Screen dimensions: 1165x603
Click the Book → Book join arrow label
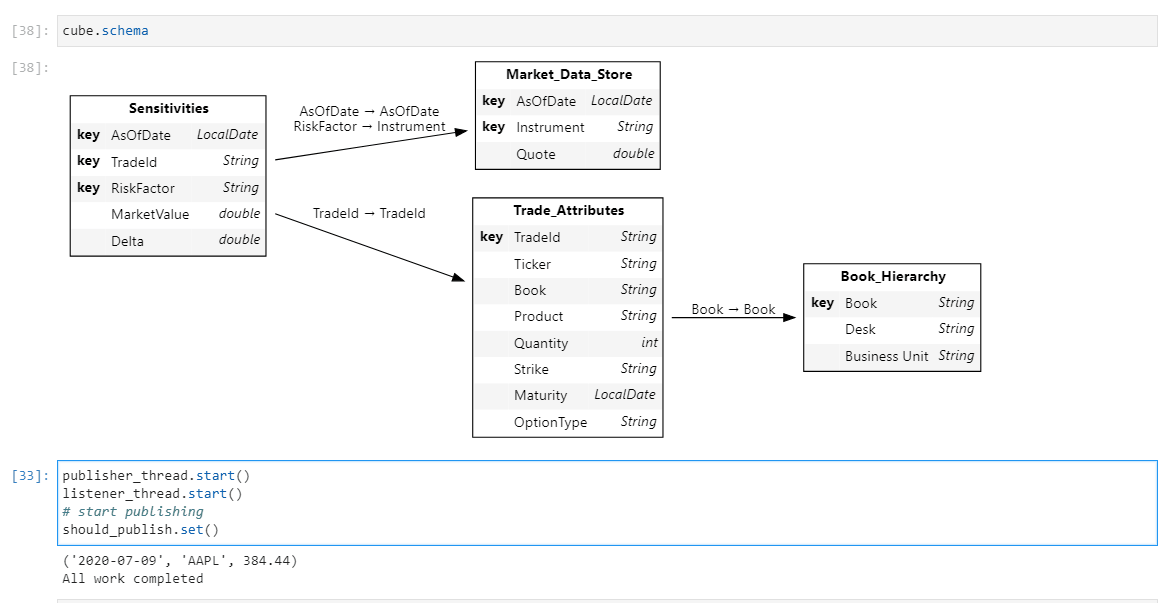point(733,309)
